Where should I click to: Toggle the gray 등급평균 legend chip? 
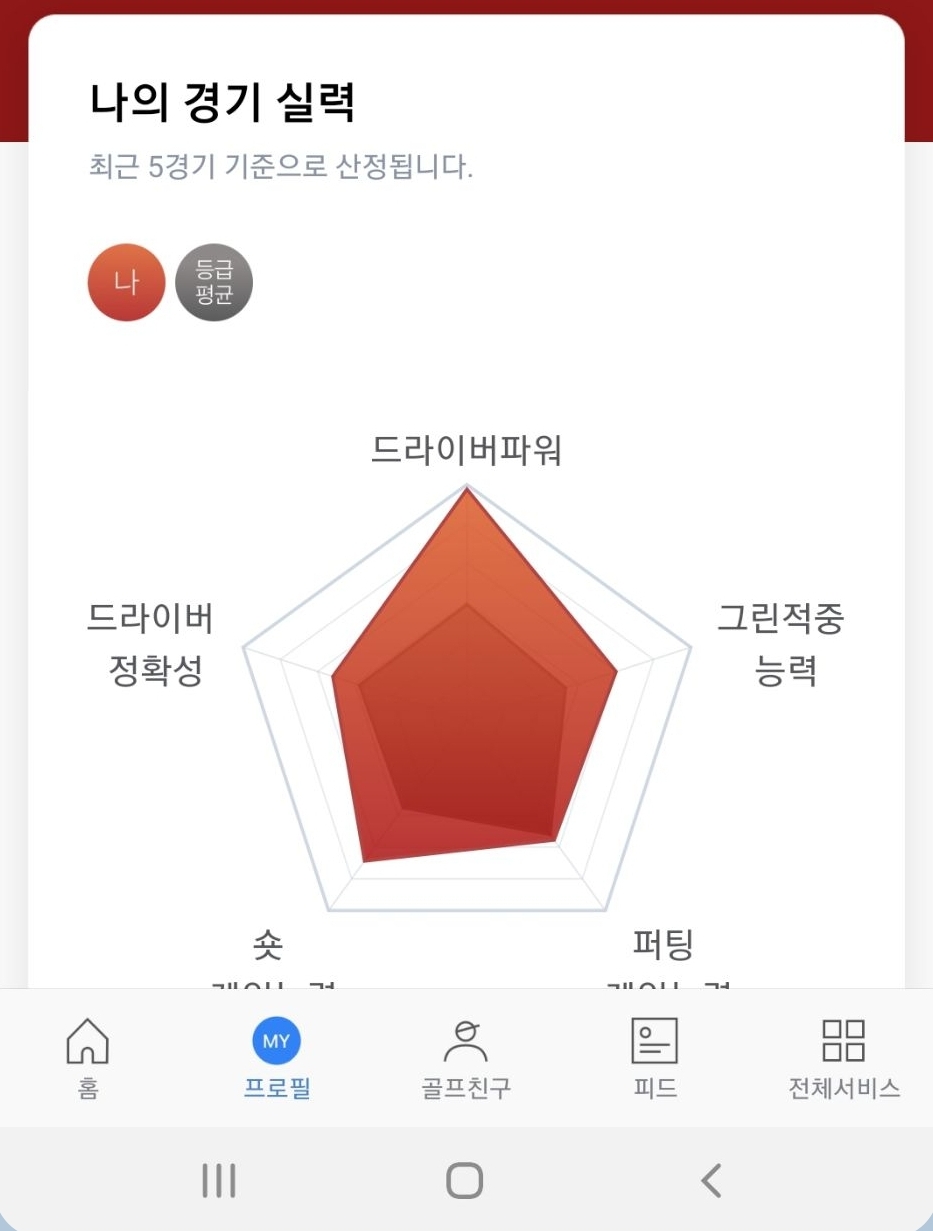214,283
